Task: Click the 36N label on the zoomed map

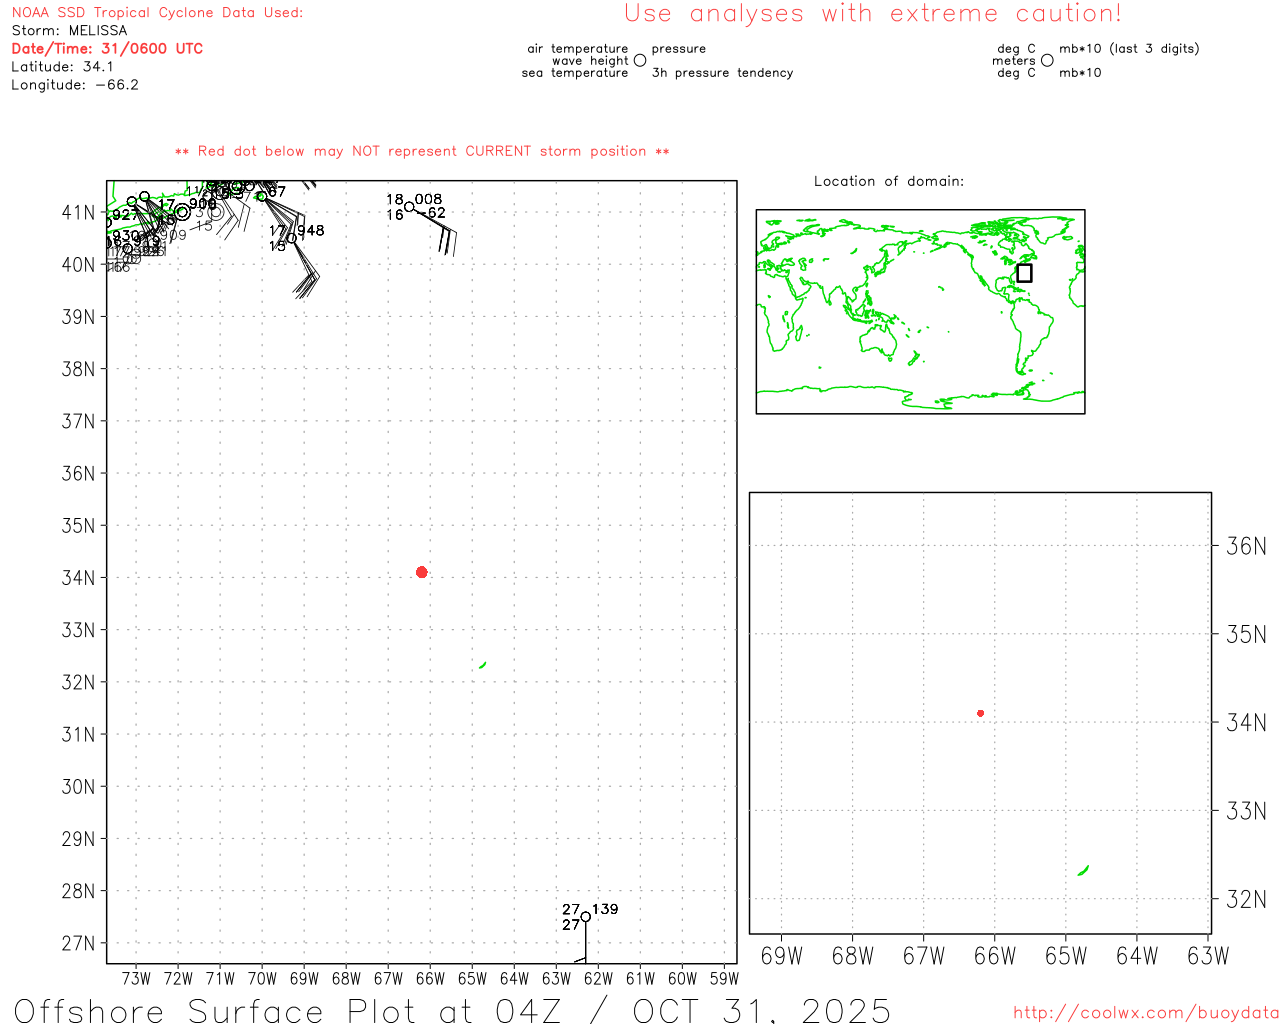Action: point(1245,546)
